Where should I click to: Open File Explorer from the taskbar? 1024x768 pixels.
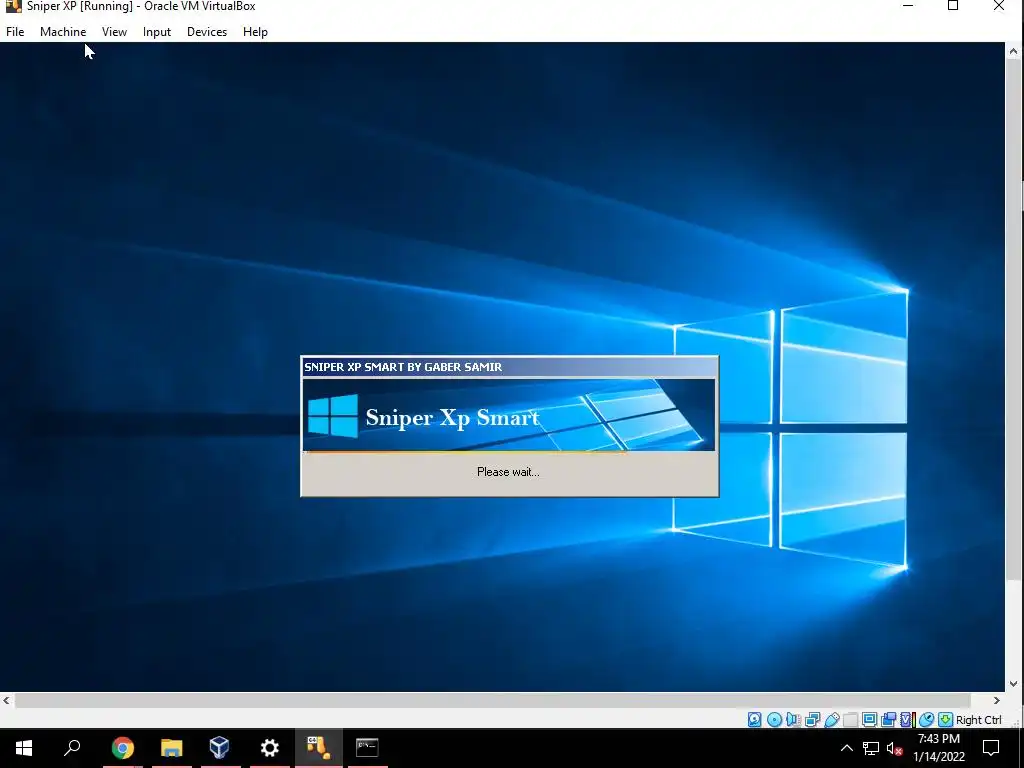pyautogui.click(x=172, y=748)
